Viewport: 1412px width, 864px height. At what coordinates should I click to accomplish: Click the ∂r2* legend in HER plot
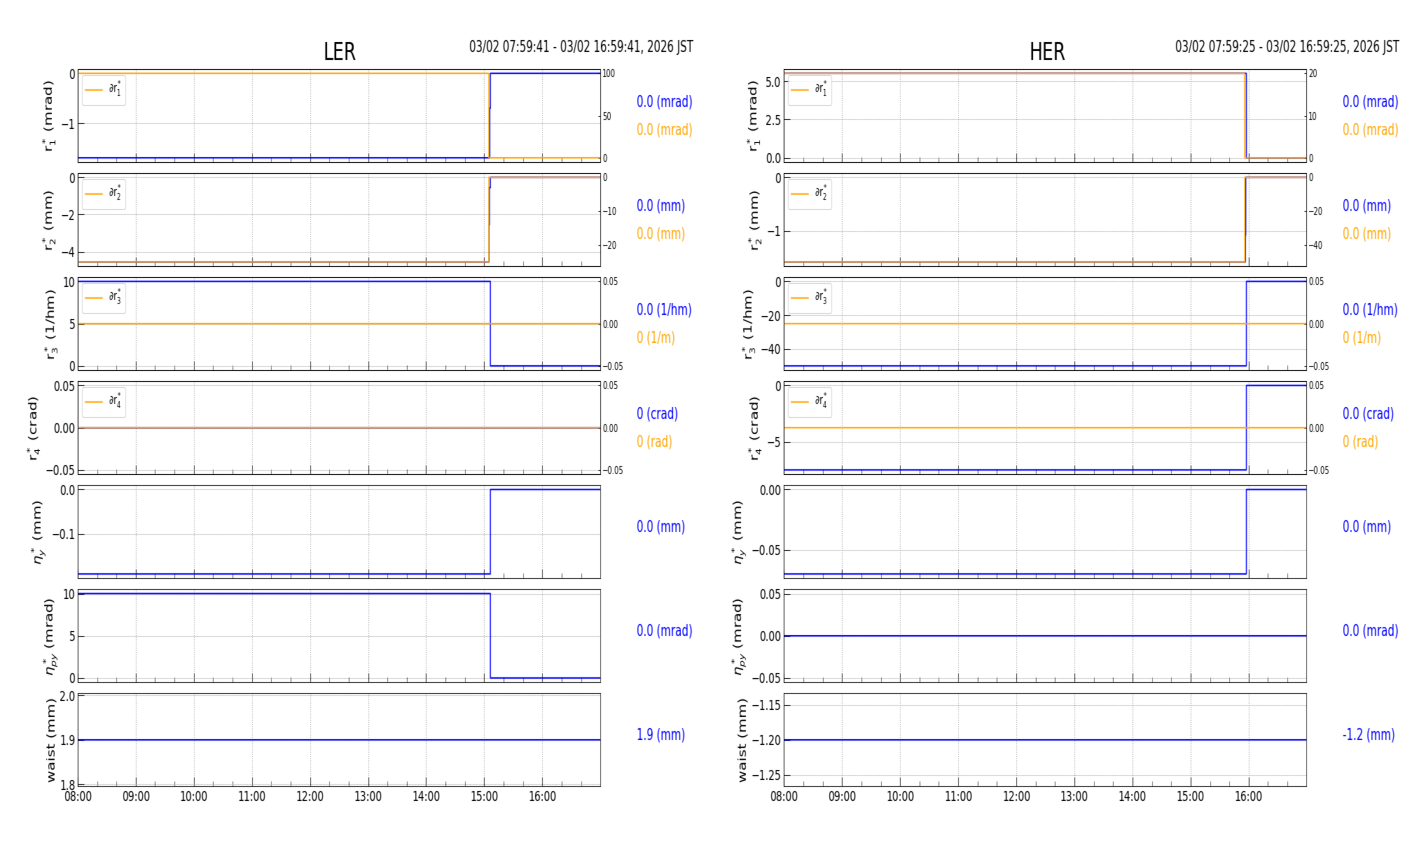(x=809, y=194)
